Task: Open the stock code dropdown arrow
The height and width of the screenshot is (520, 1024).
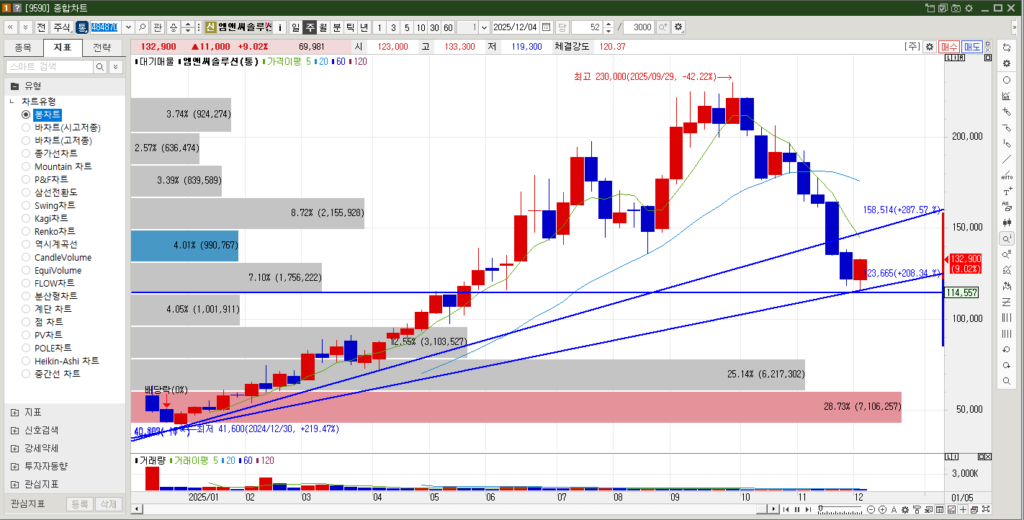Action: [x=127, y=27]
